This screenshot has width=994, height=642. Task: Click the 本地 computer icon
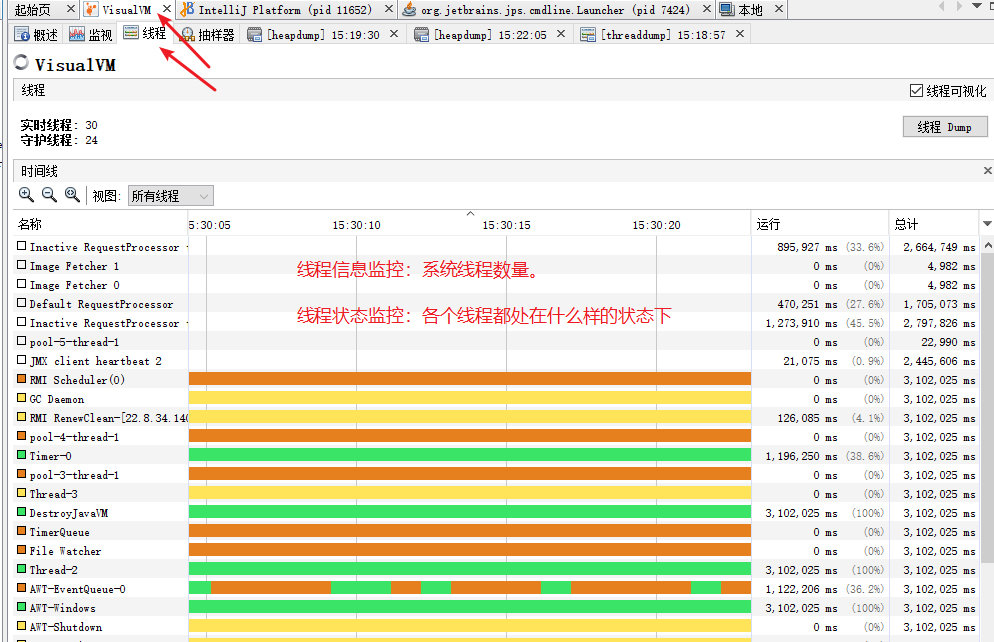727,9
